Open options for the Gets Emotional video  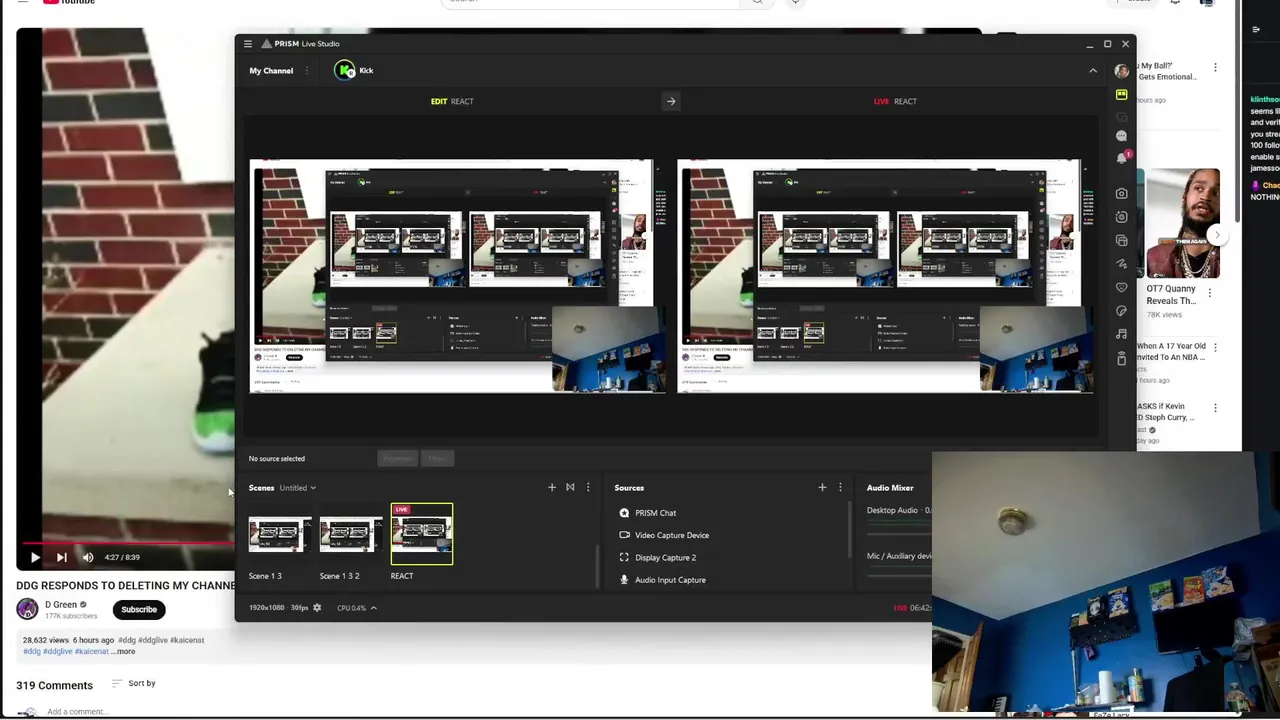(1215, 68)
